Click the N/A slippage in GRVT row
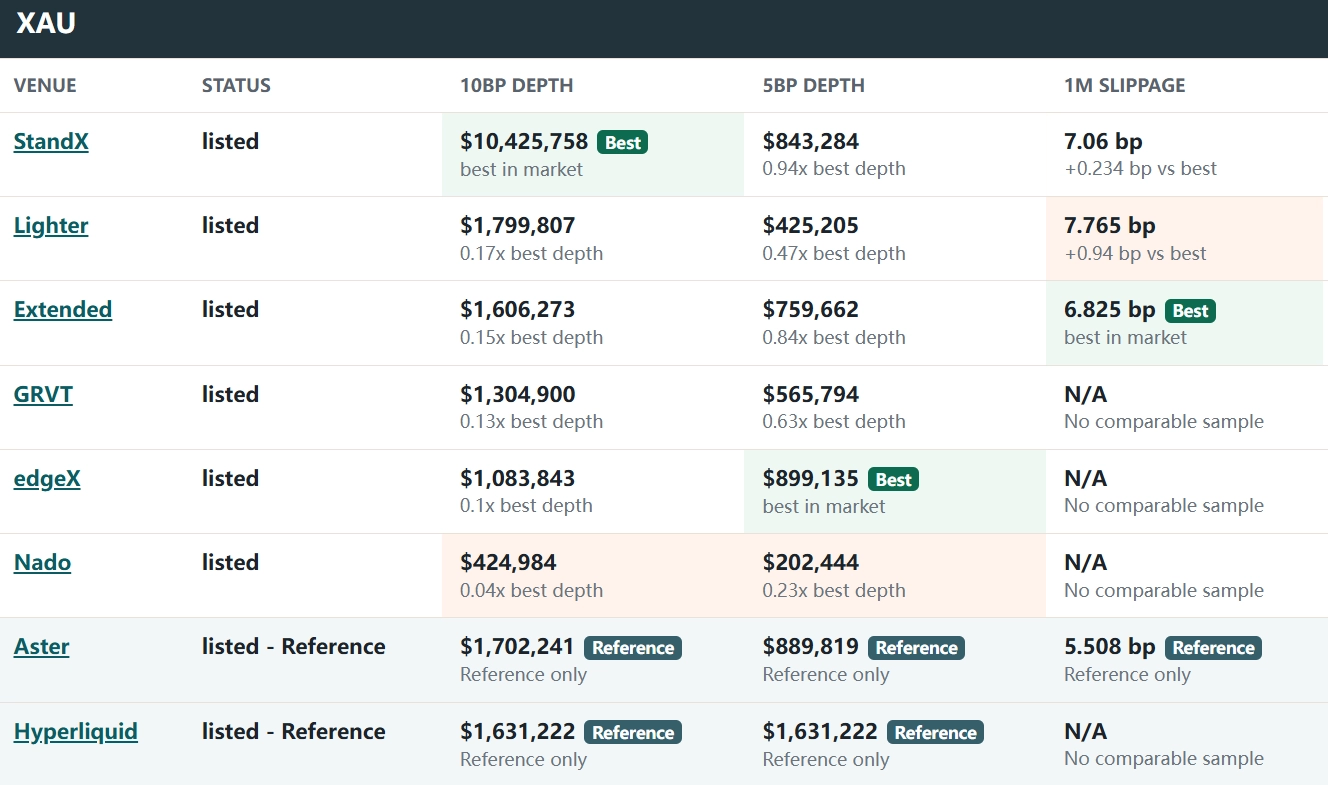Screen dimensions: 1328x785 click(1086, 395)
